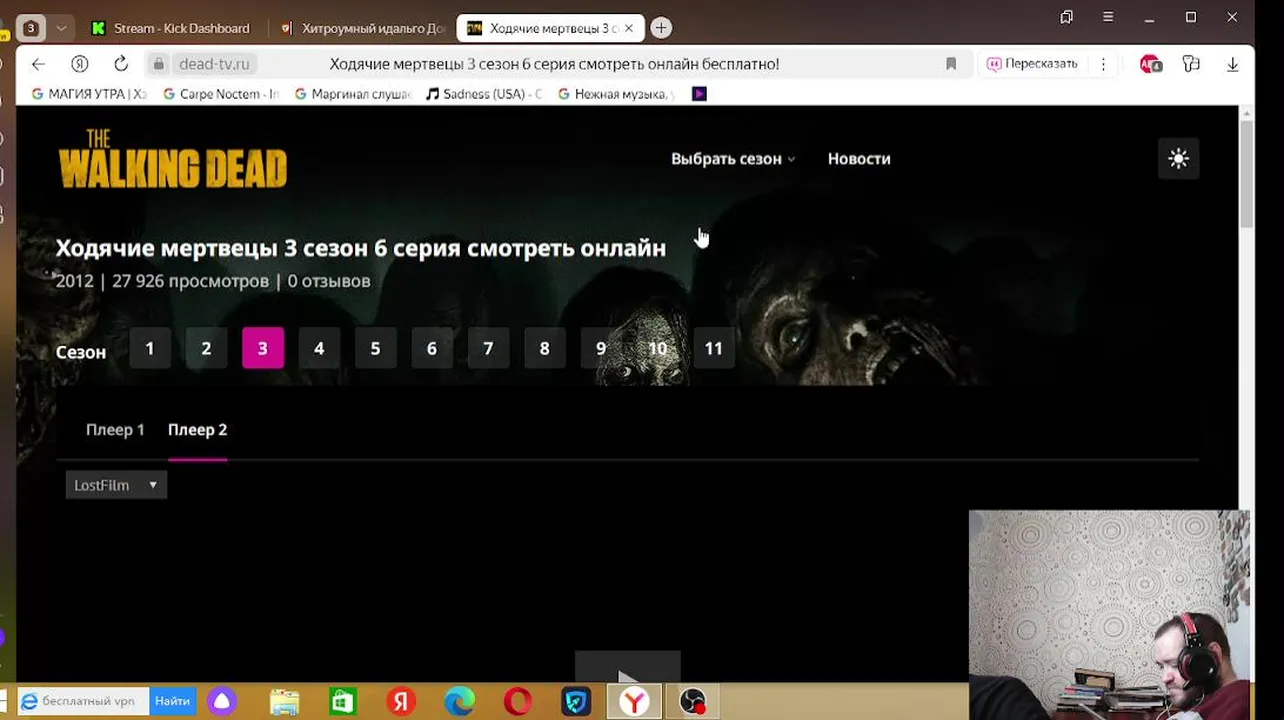Open the blue shield VPN app in taskbar
This screenshot has width=1284, height=720.
click(x=576, y=702)
